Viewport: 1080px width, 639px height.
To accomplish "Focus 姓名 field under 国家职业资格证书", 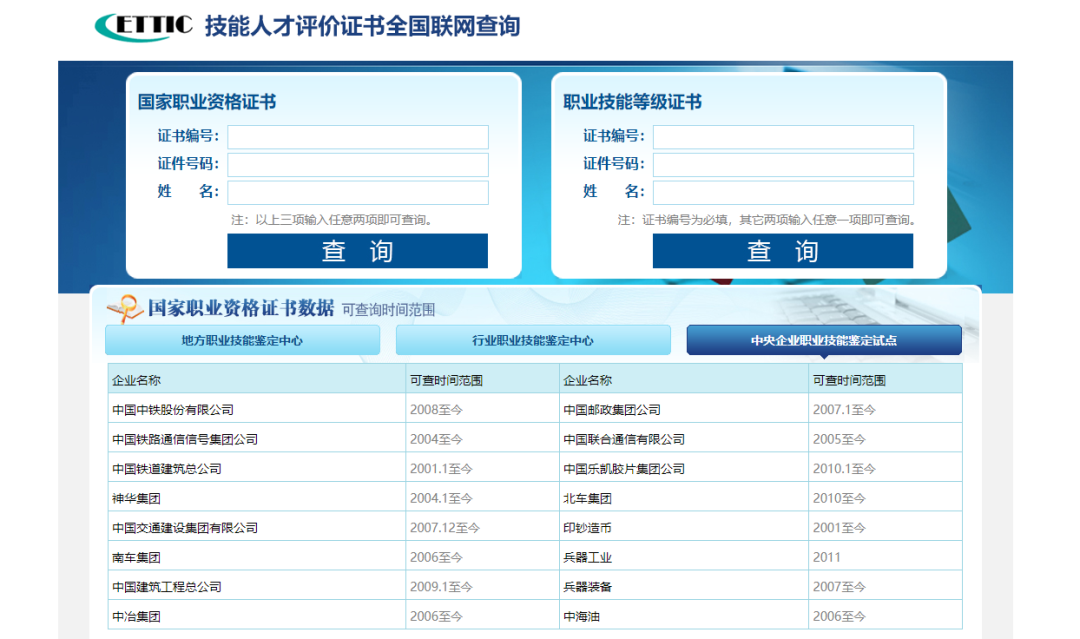I will click(357, 192).
